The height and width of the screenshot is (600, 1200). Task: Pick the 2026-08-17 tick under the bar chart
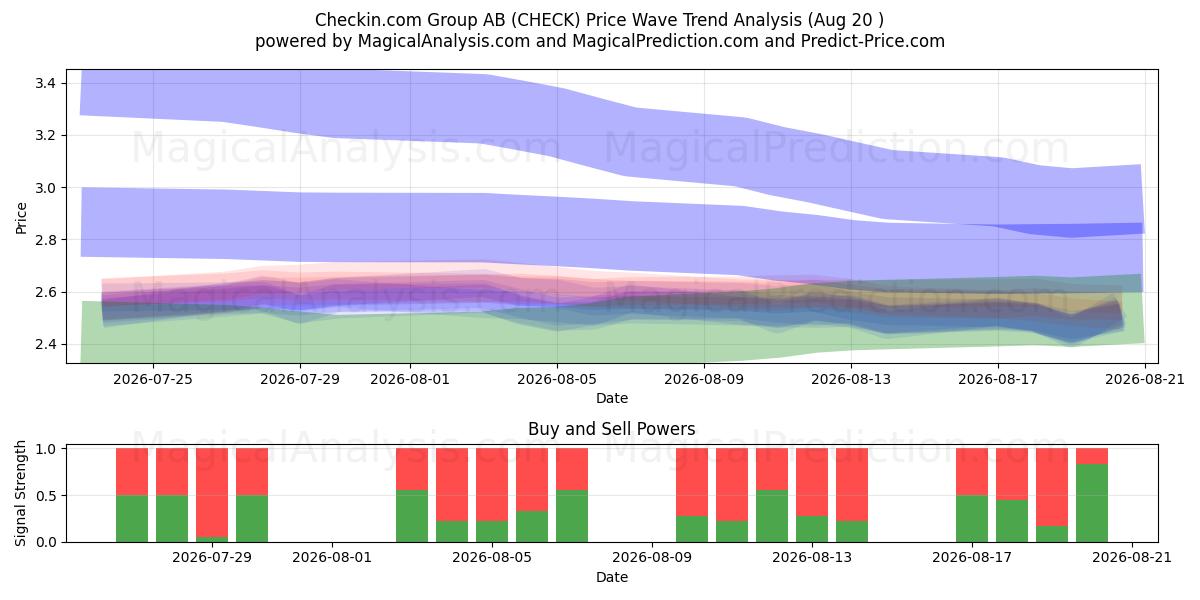click(972, 558)
